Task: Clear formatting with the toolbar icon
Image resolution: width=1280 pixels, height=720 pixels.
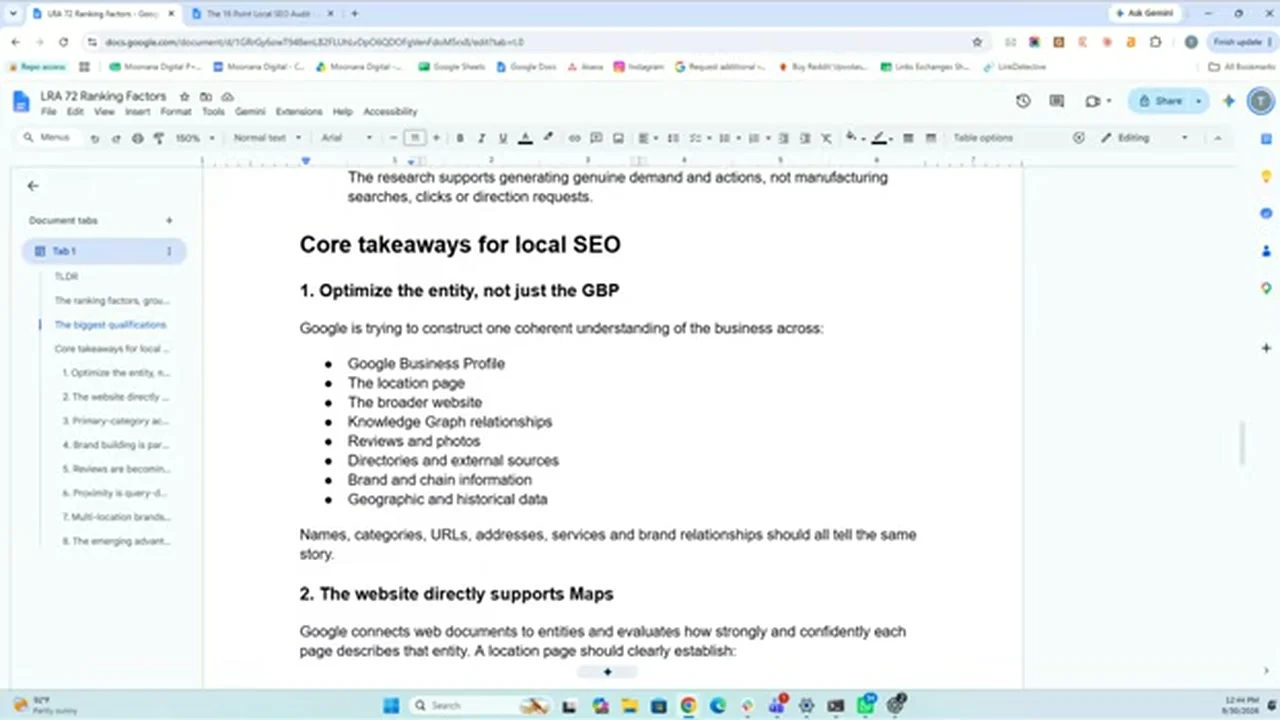Action: [x=826, y=138]
